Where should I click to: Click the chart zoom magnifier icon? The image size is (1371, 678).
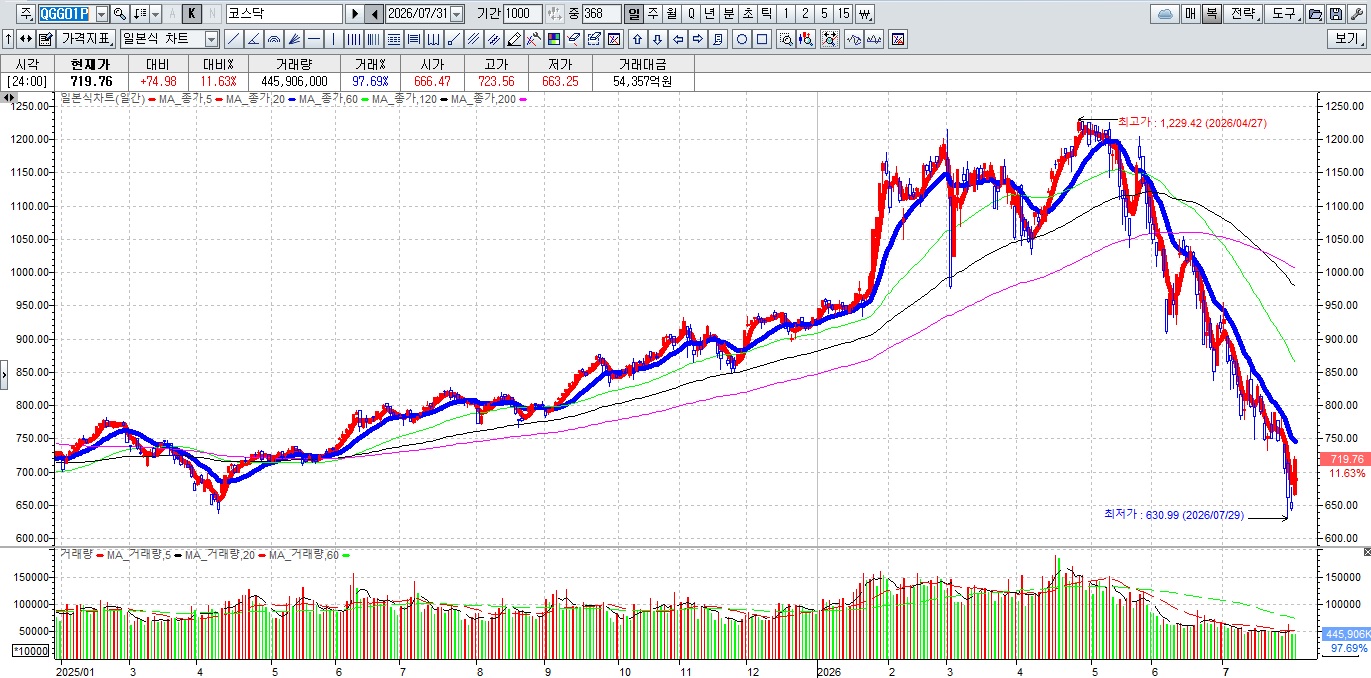[786, 39]
